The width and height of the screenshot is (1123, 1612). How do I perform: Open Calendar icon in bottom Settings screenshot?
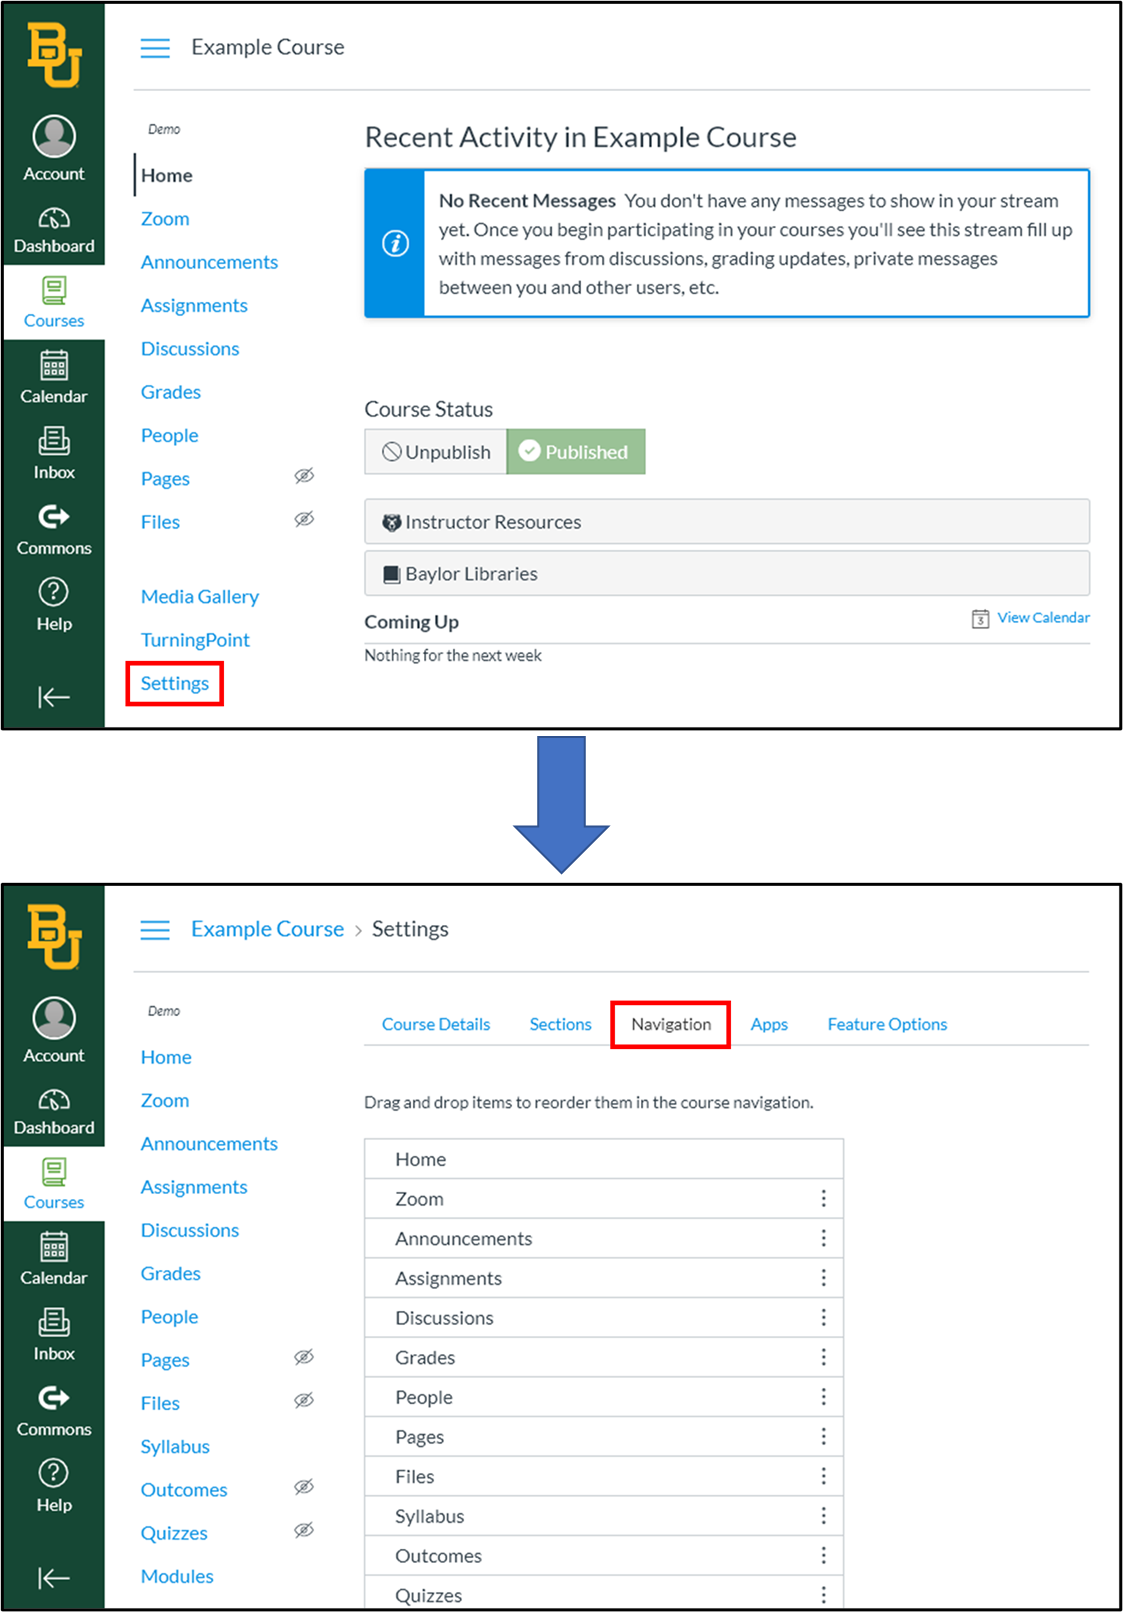(54, 1247)
